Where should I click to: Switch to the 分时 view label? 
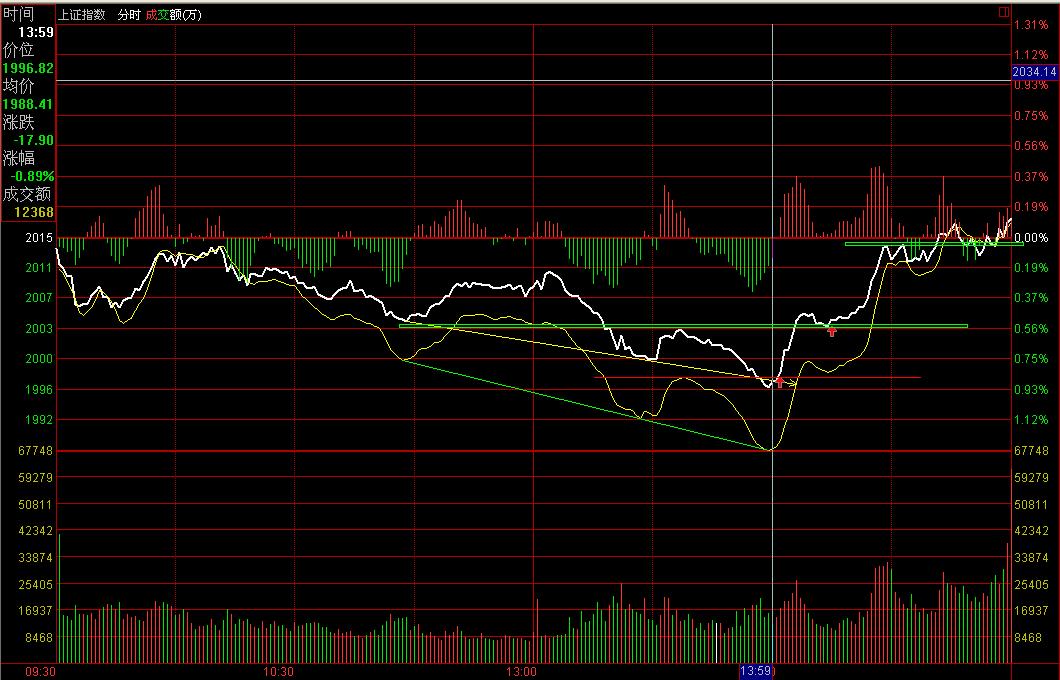pyautogui.click(x=129, y=15)
